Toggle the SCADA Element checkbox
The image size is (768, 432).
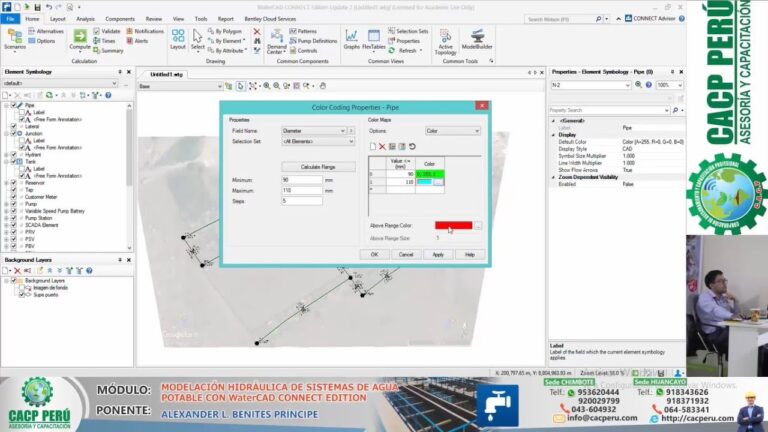pyautogui.click(x=14, y=225)
